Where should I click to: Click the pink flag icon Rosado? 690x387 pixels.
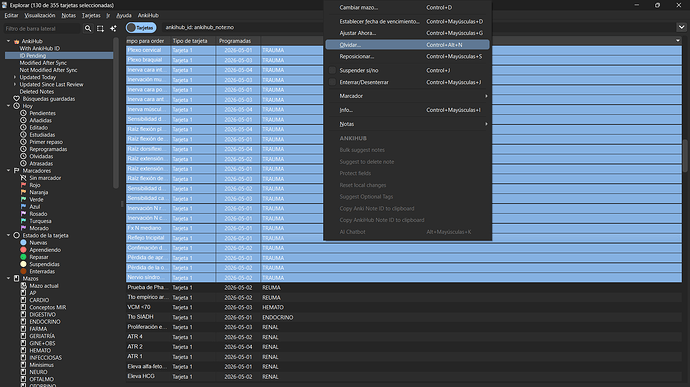[23, 214]
